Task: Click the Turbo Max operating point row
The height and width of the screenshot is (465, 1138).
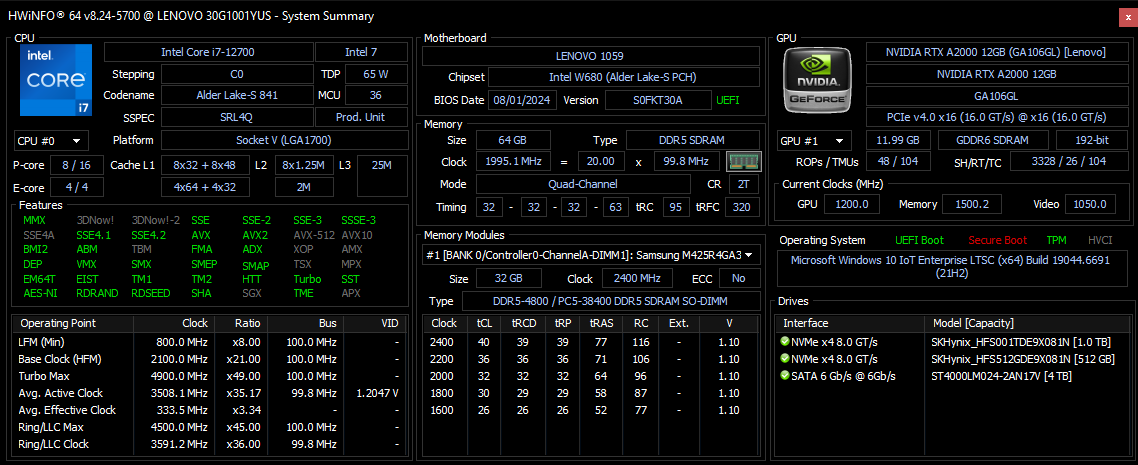Action: click(x=208, y=376)
